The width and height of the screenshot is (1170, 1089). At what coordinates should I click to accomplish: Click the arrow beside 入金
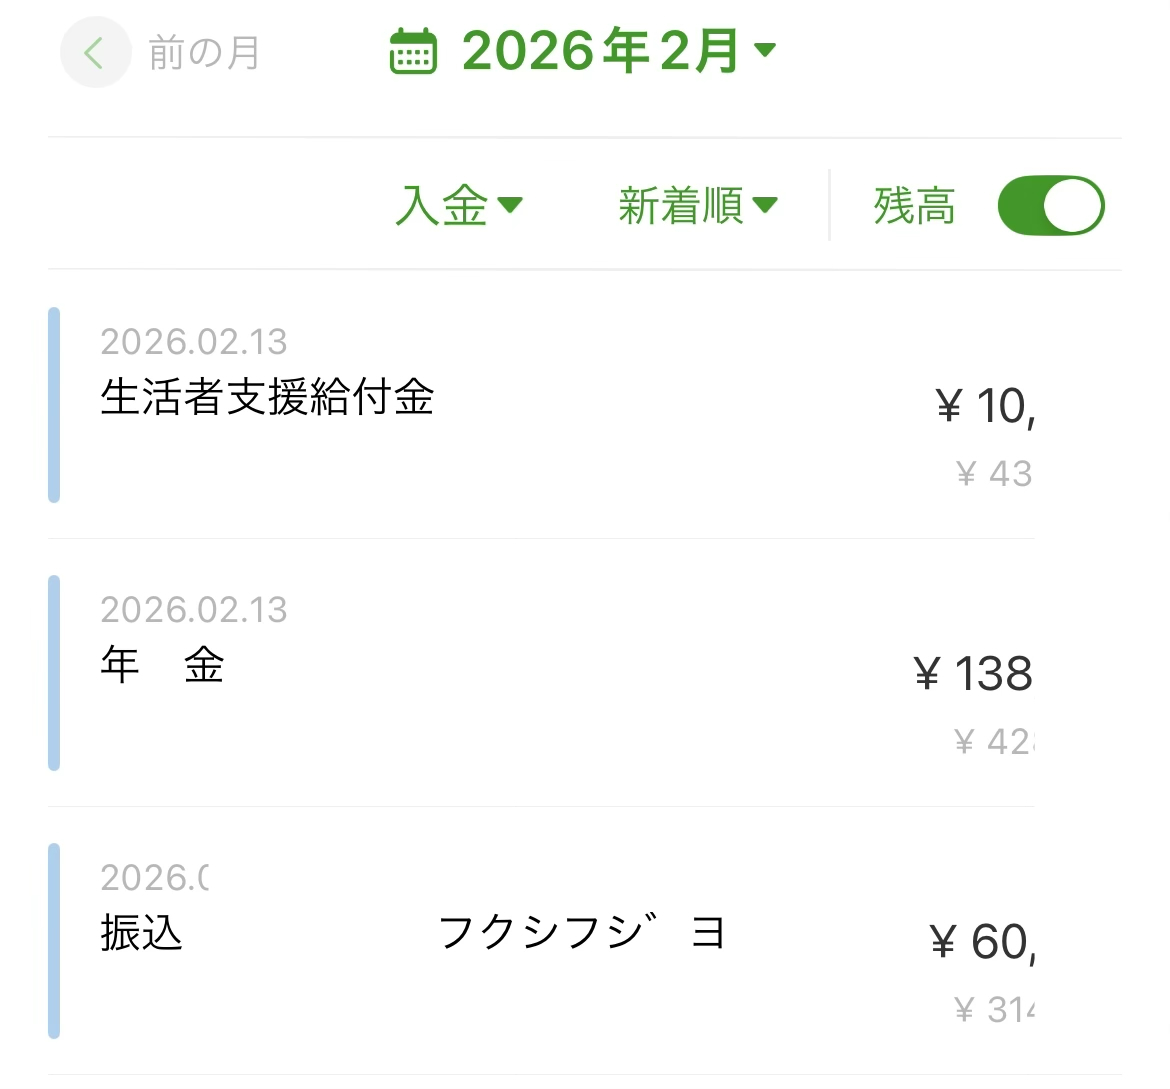click(x=510, y=206)
